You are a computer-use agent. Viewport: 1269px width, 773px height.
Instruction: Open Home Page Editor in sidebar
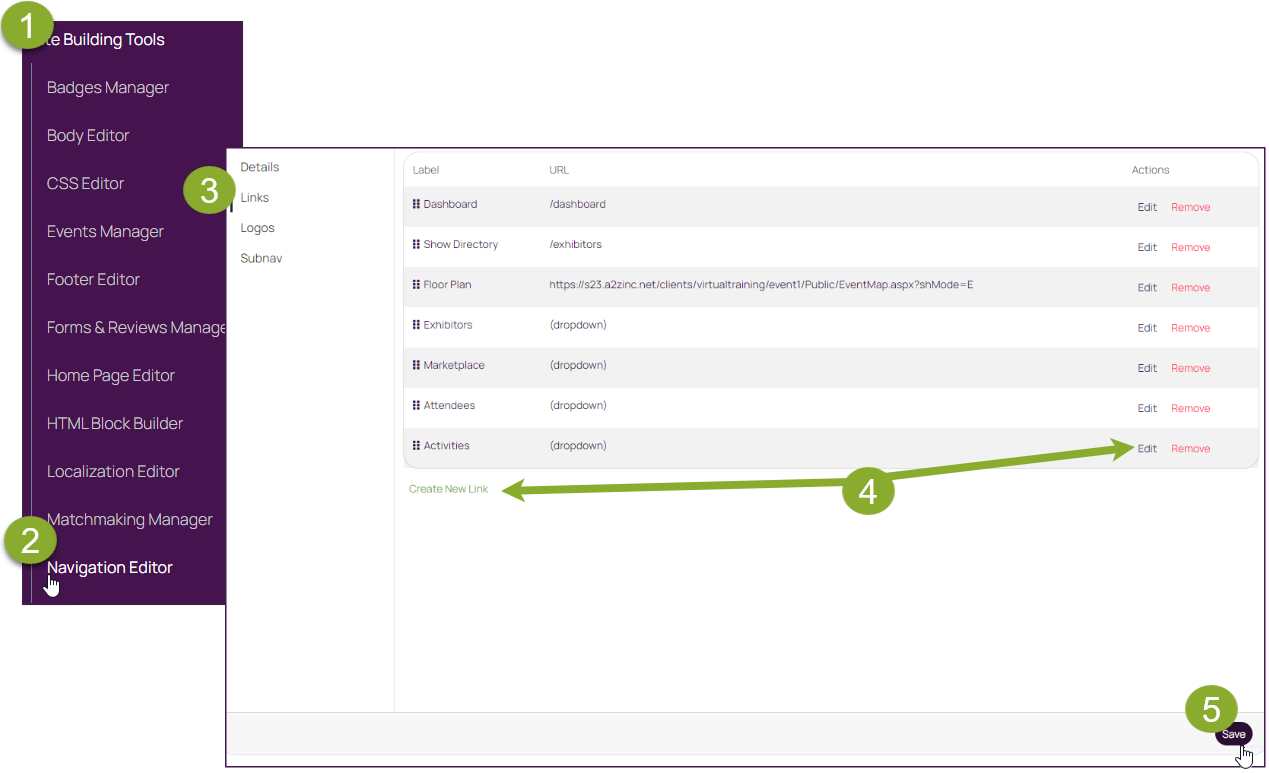tap(111, 375)
